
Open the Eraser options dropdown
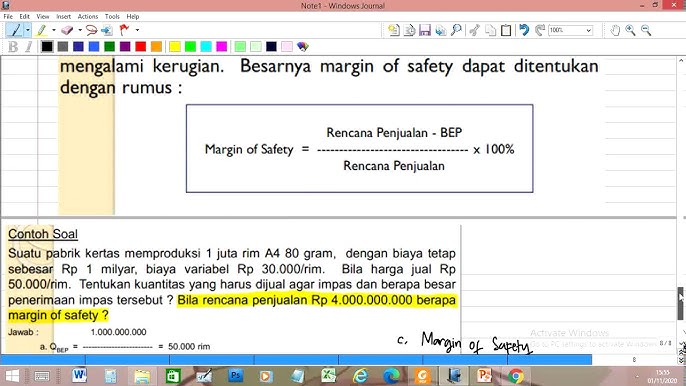point(80,30)
